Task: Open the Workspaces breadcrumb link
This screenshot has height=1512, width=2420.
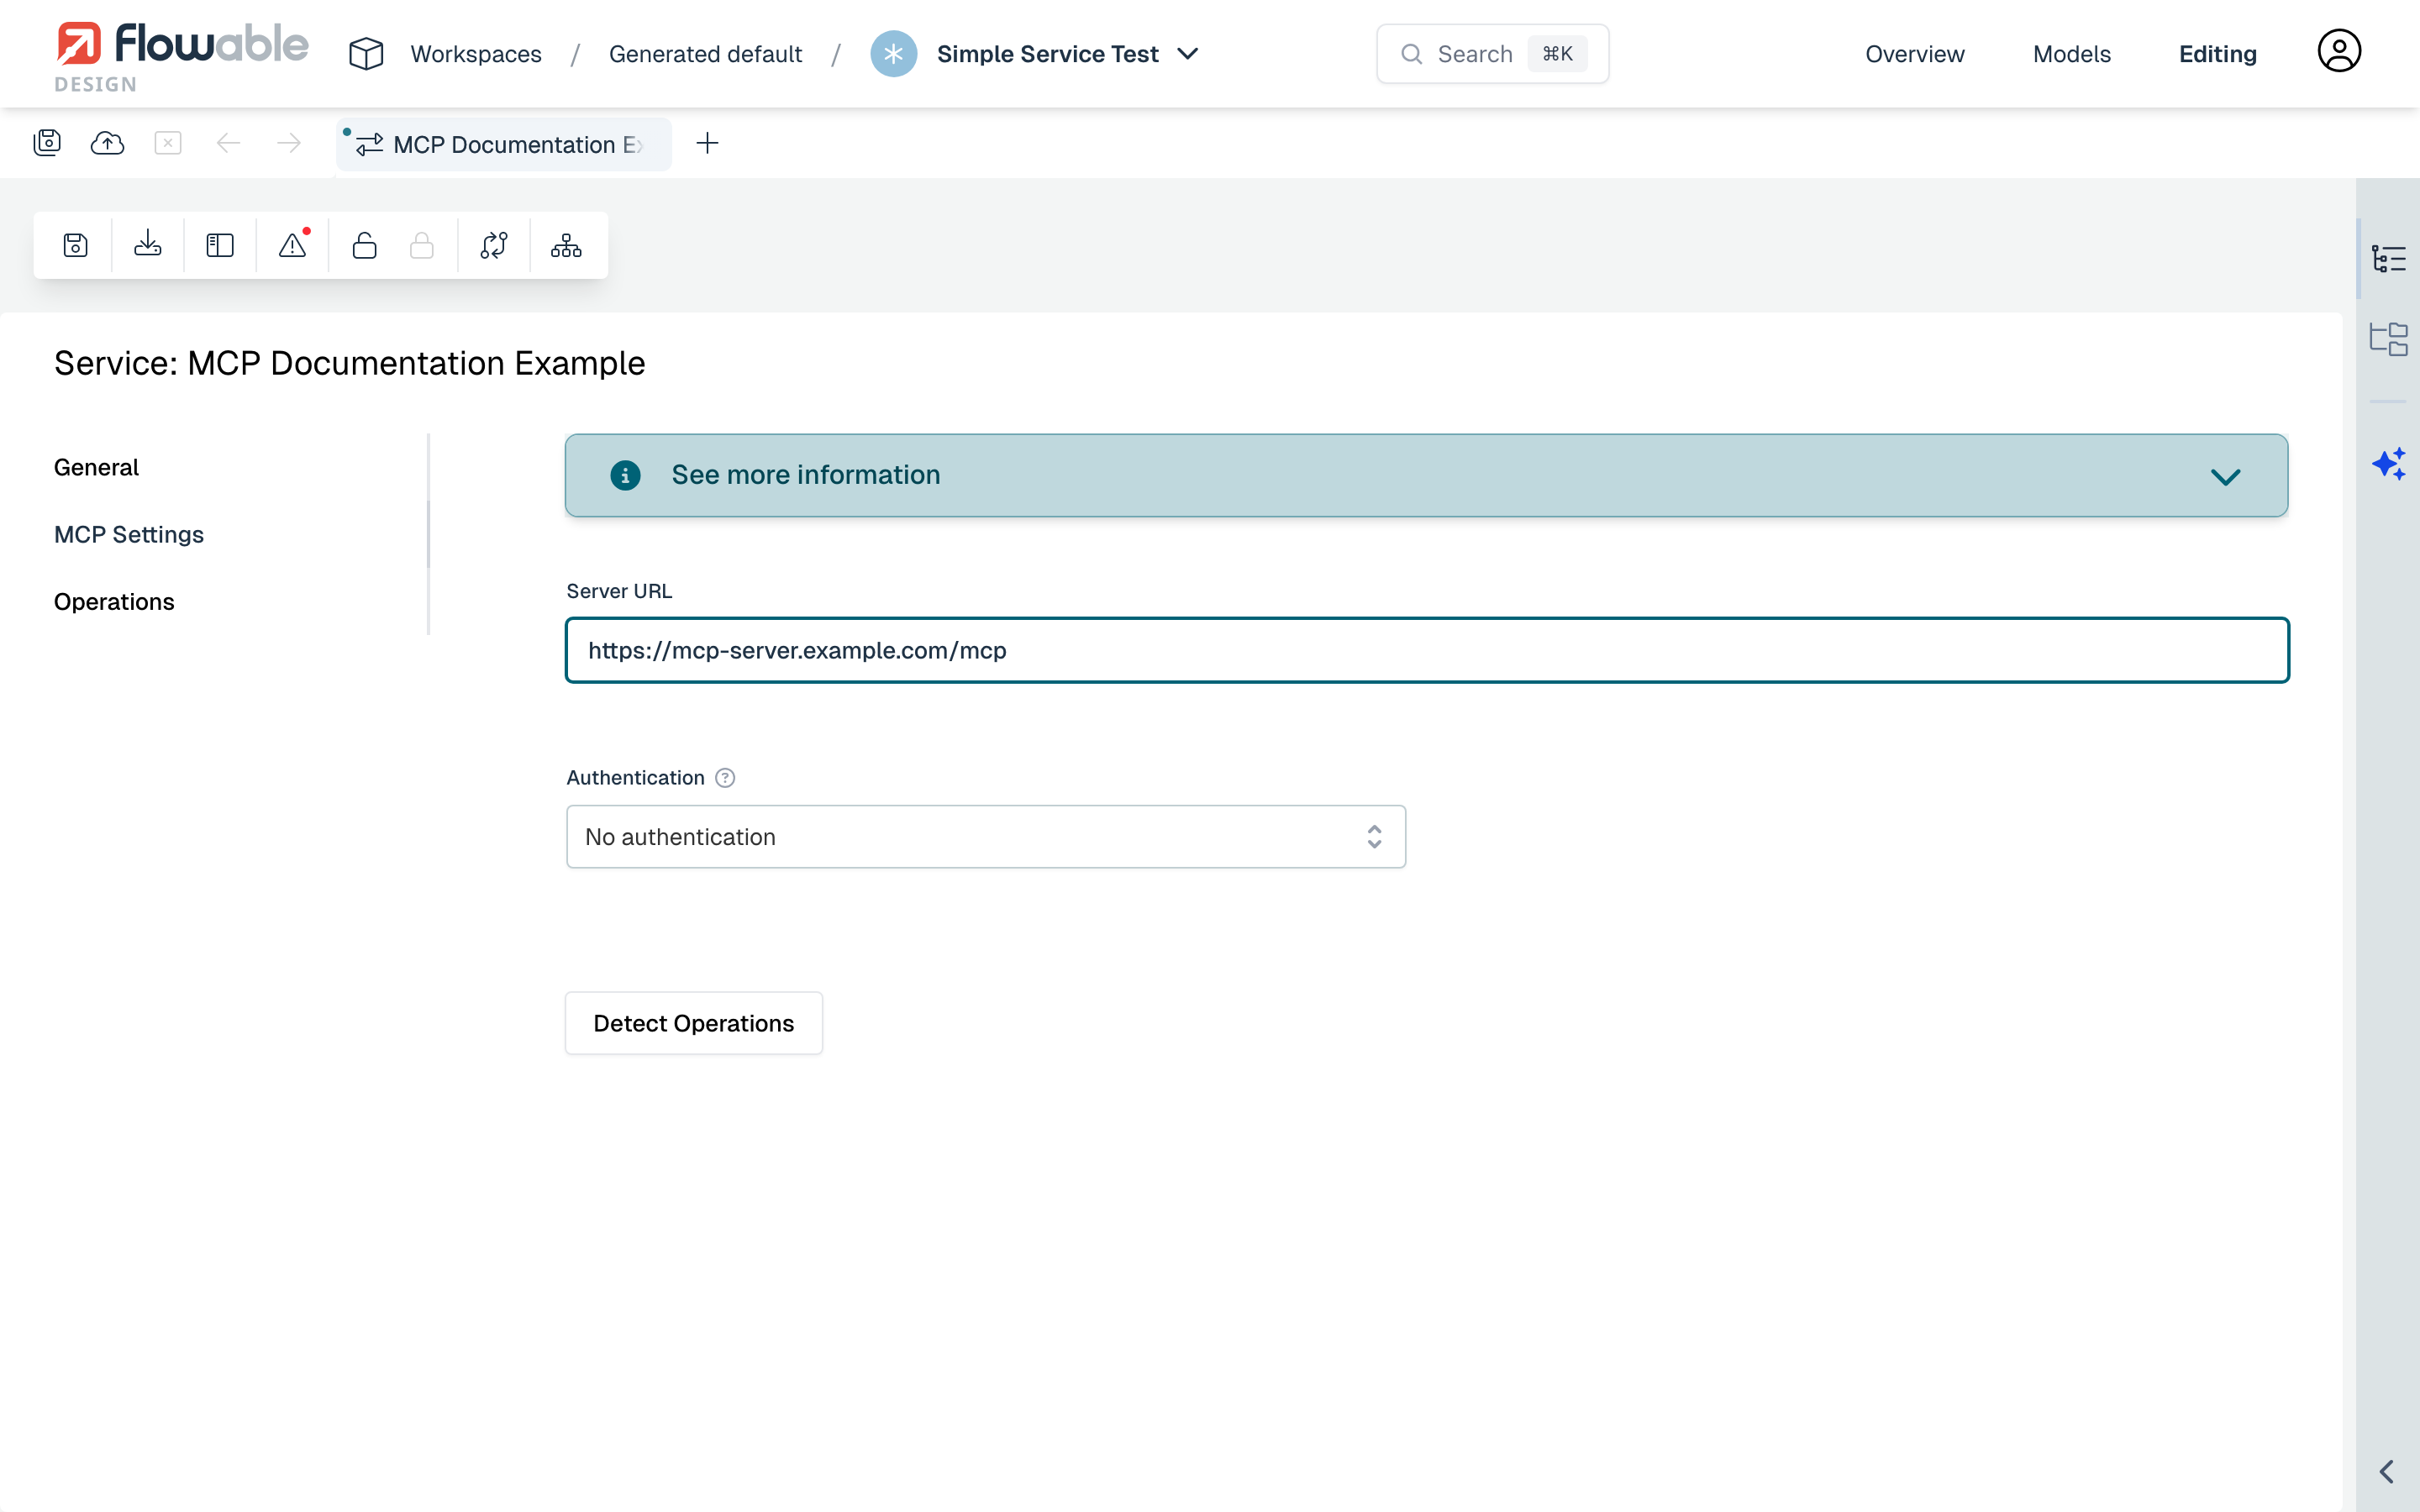Action: pyautogui.click(x=476, y=53)
